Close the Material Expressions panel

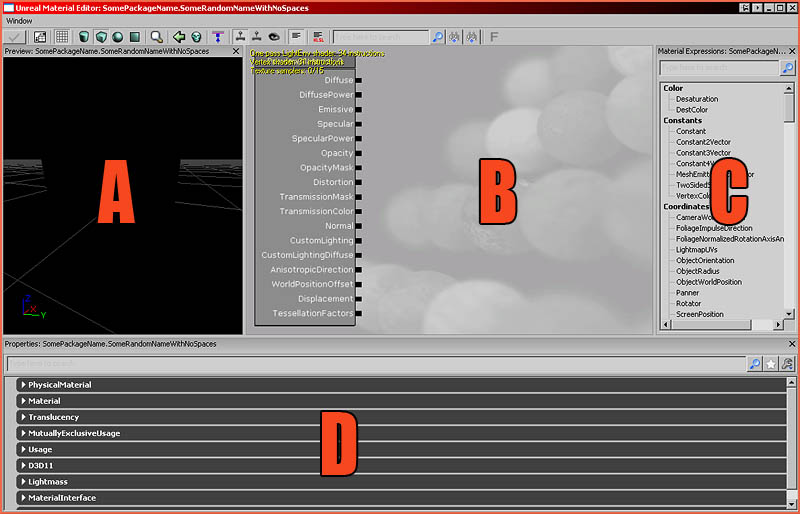792,51
